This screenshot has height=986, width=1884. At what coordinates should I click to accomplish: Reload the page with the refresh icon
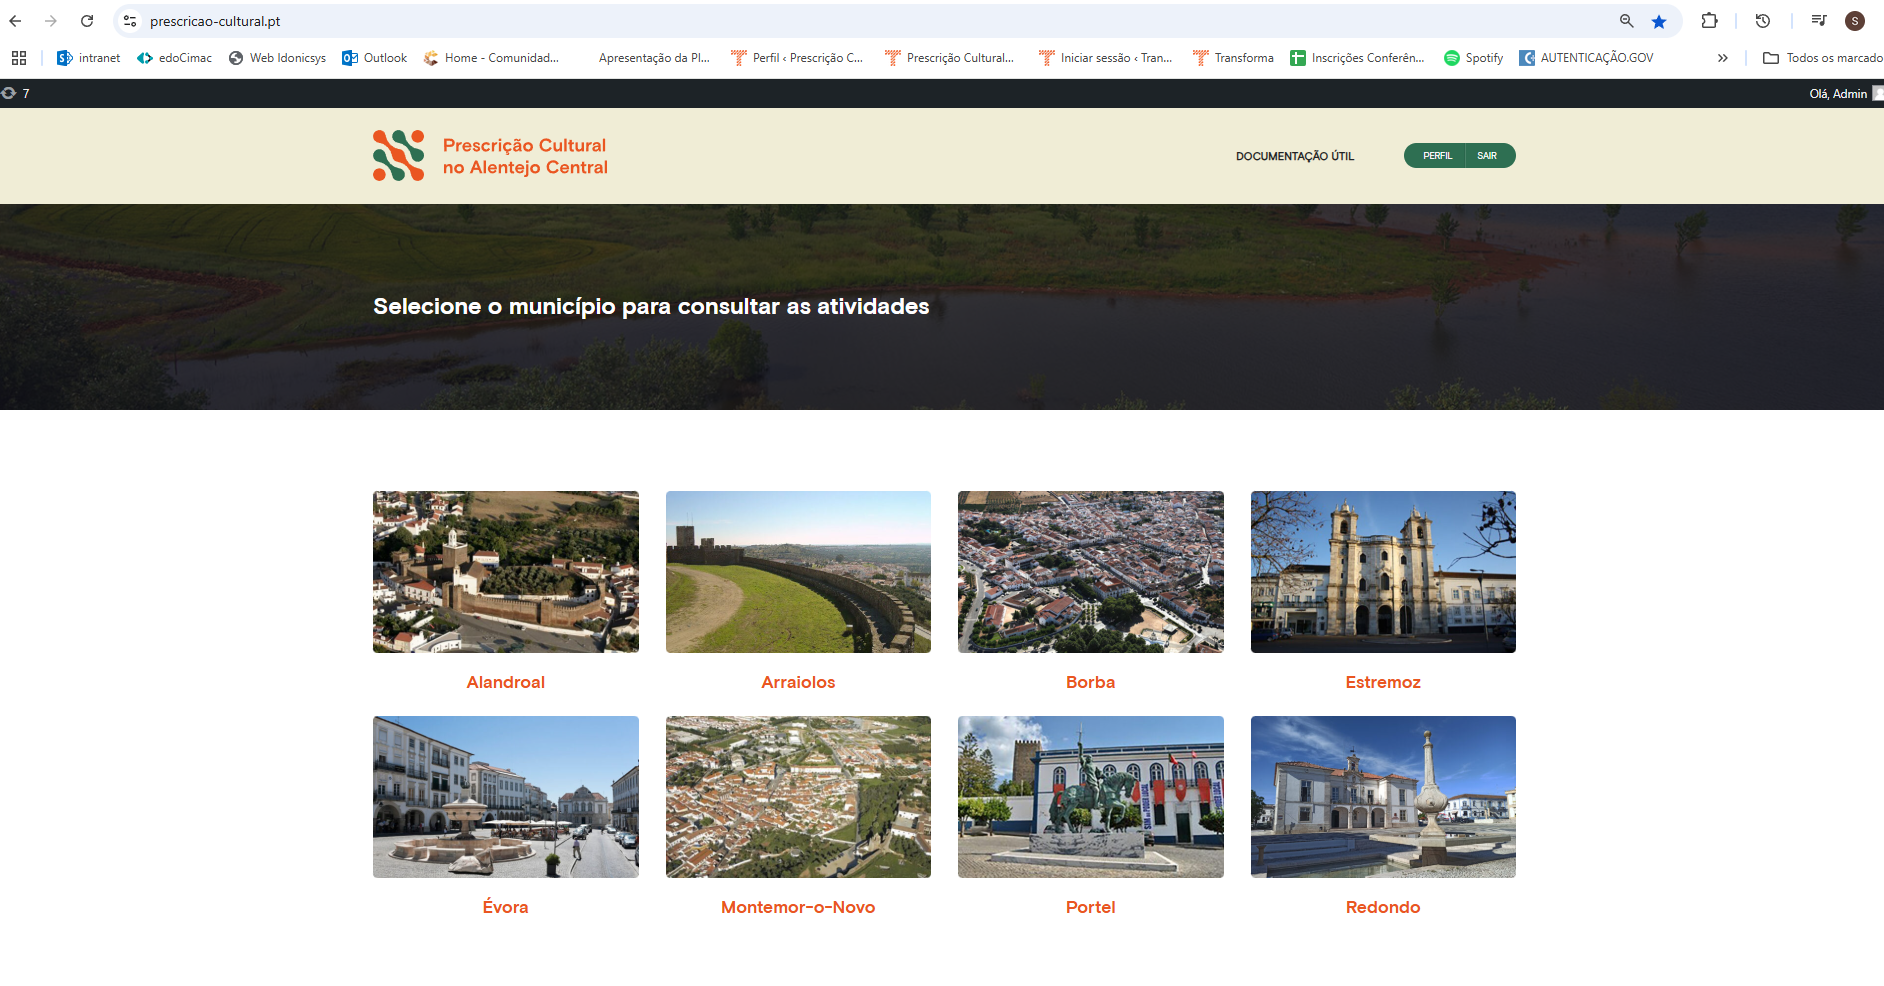pyautogui.click(x=87, y=21)
